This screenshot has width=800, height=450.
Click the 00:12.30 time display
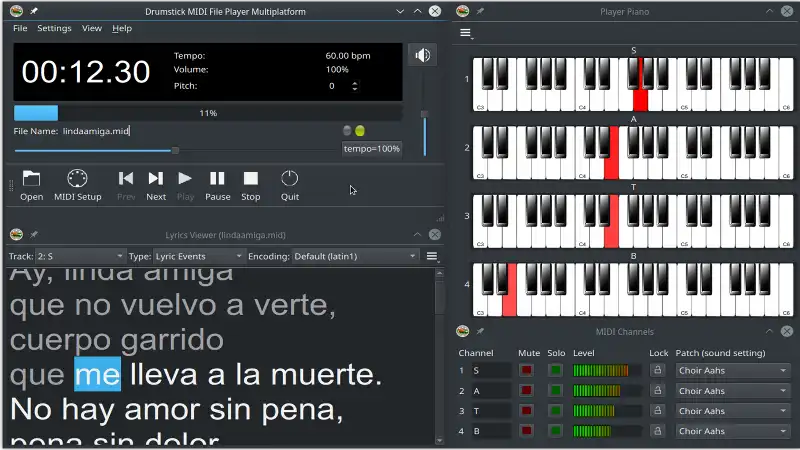click(86, 71)
